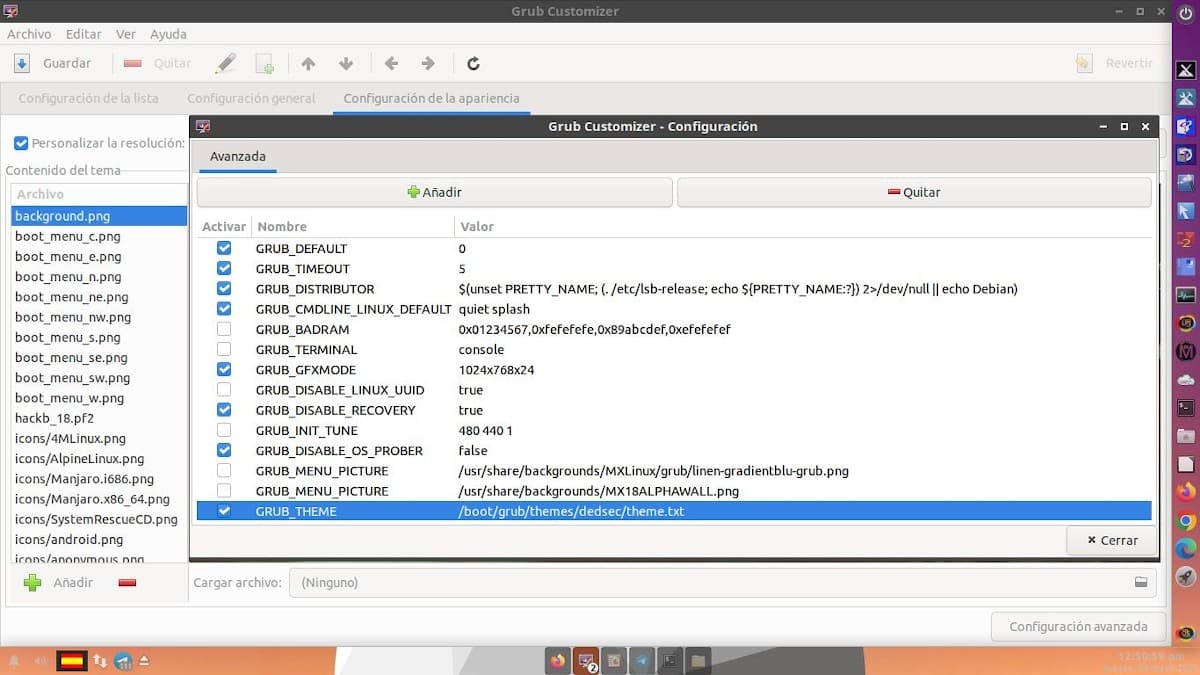Click the Cerrar button

click(x=1111, y=540)
